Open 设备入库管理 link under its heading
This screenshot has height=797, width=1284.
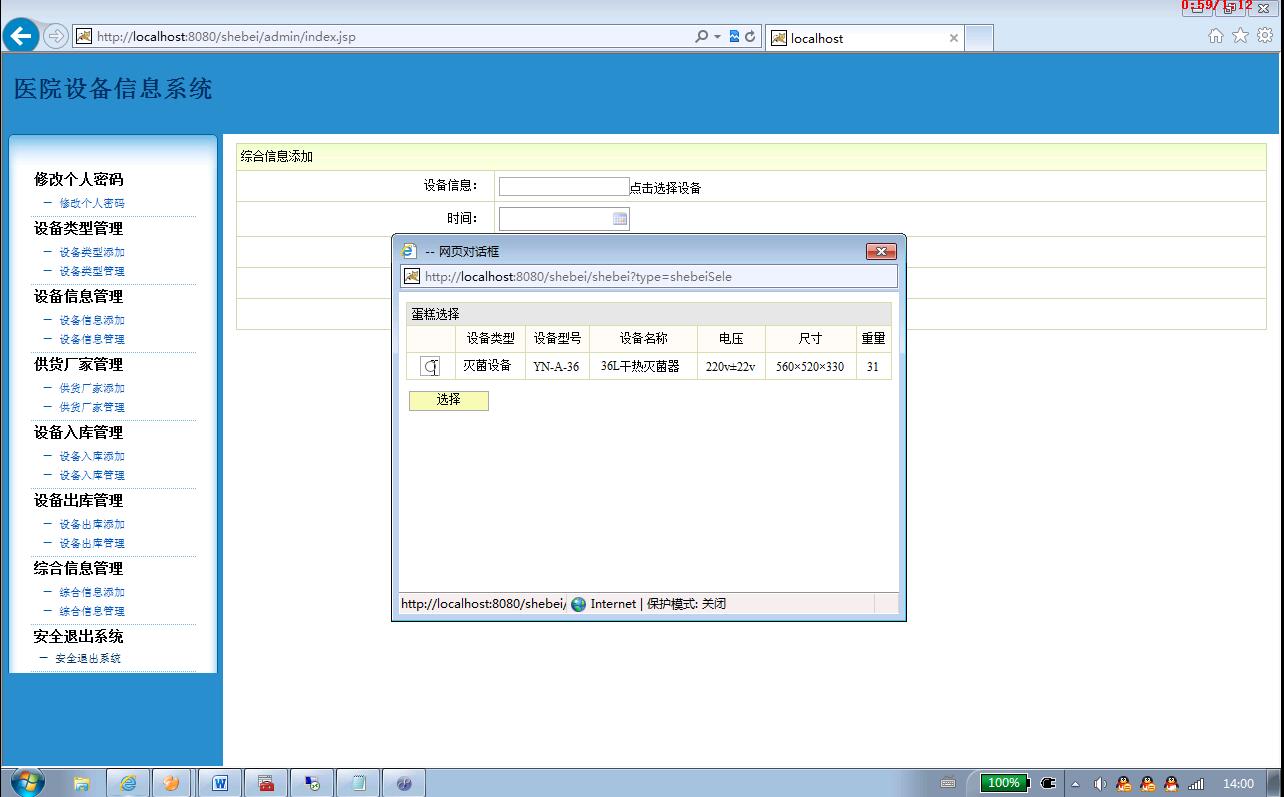coord(92,475)
